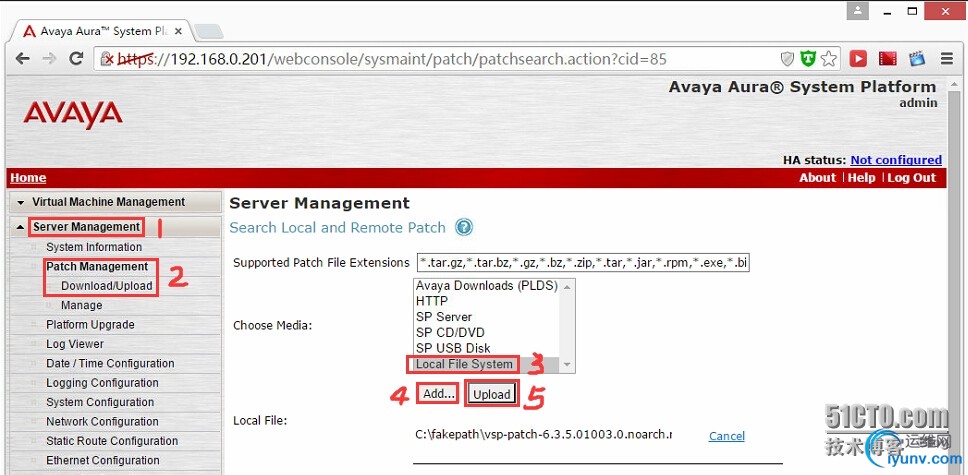
Task: Open the blue help question-mark icon
Action: pyautogui.click(x=464, y=227)
